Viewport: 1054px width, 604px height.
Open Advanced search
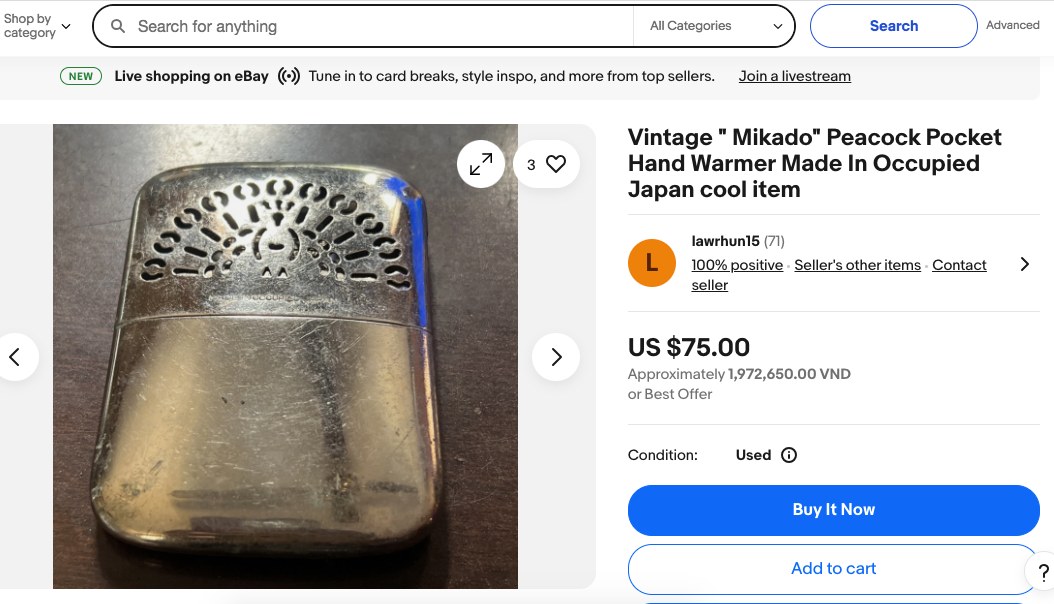[1013, 25]
